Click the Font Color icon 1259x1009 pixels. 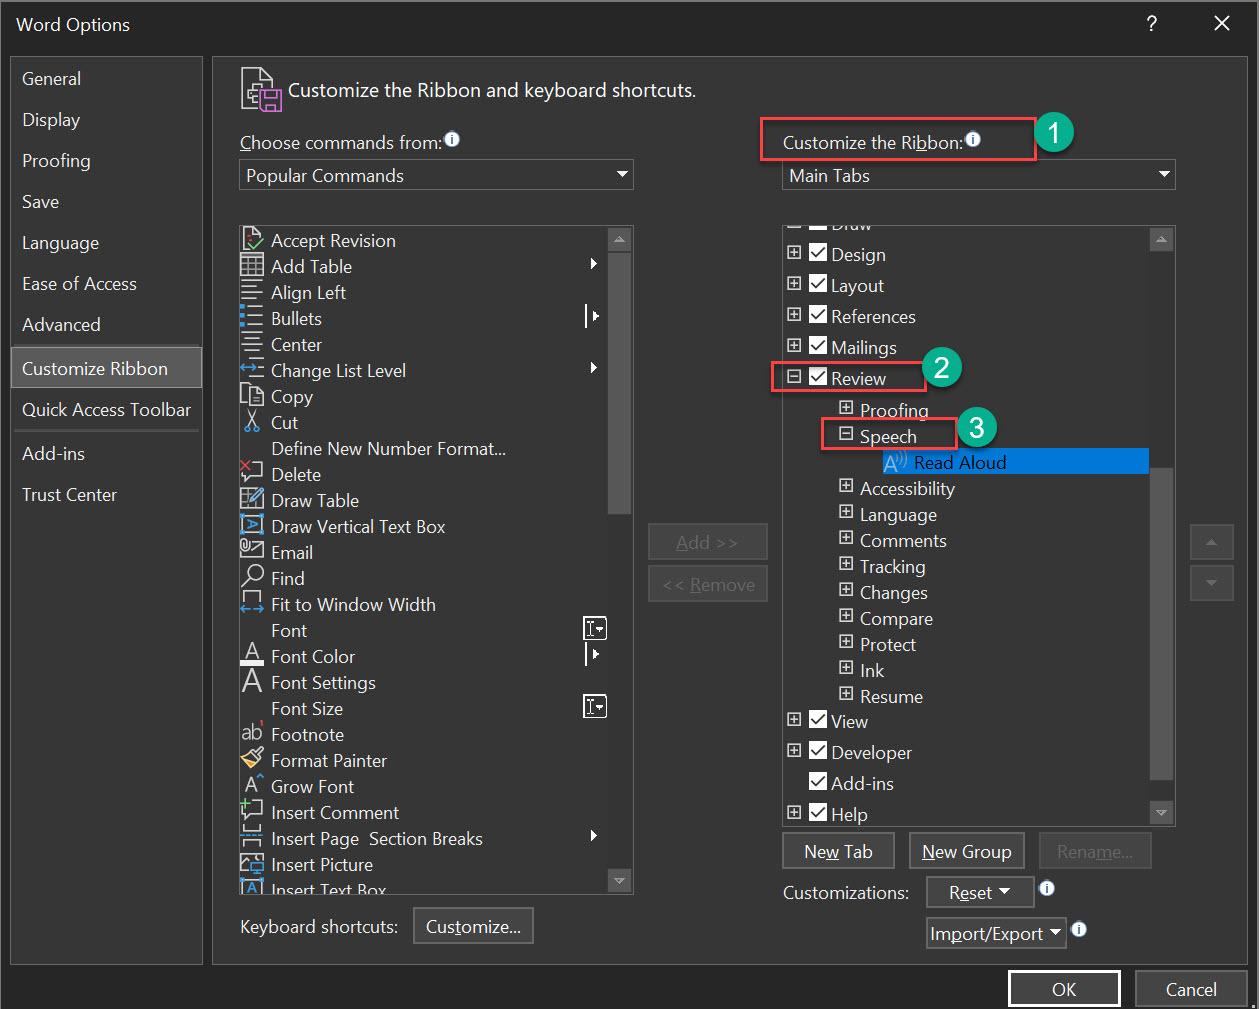coord(252,656)
